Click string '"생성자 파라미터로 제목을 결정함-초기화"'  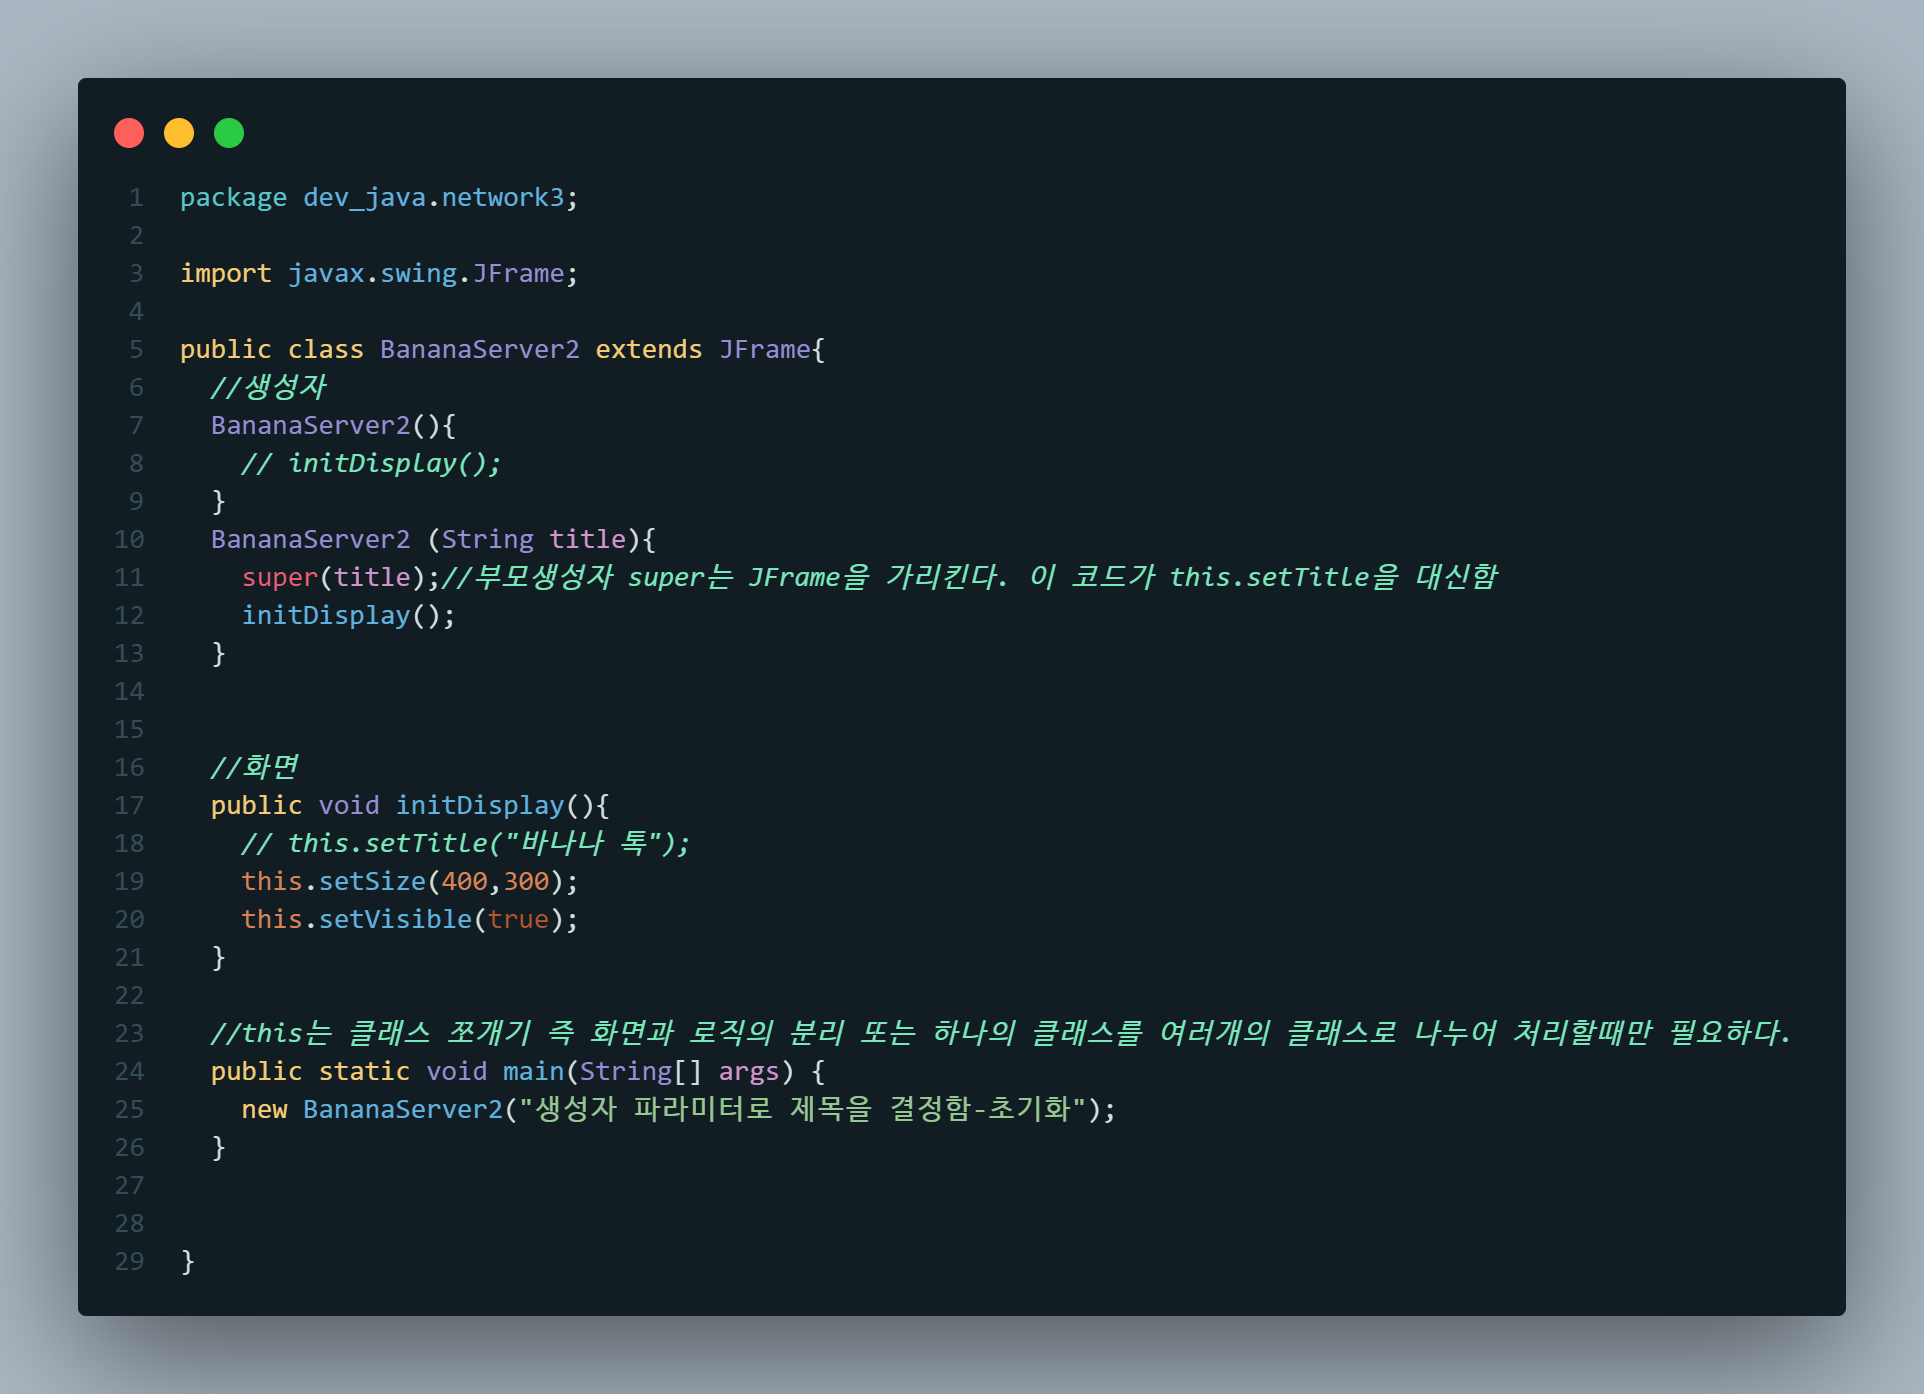[802, 1109]
